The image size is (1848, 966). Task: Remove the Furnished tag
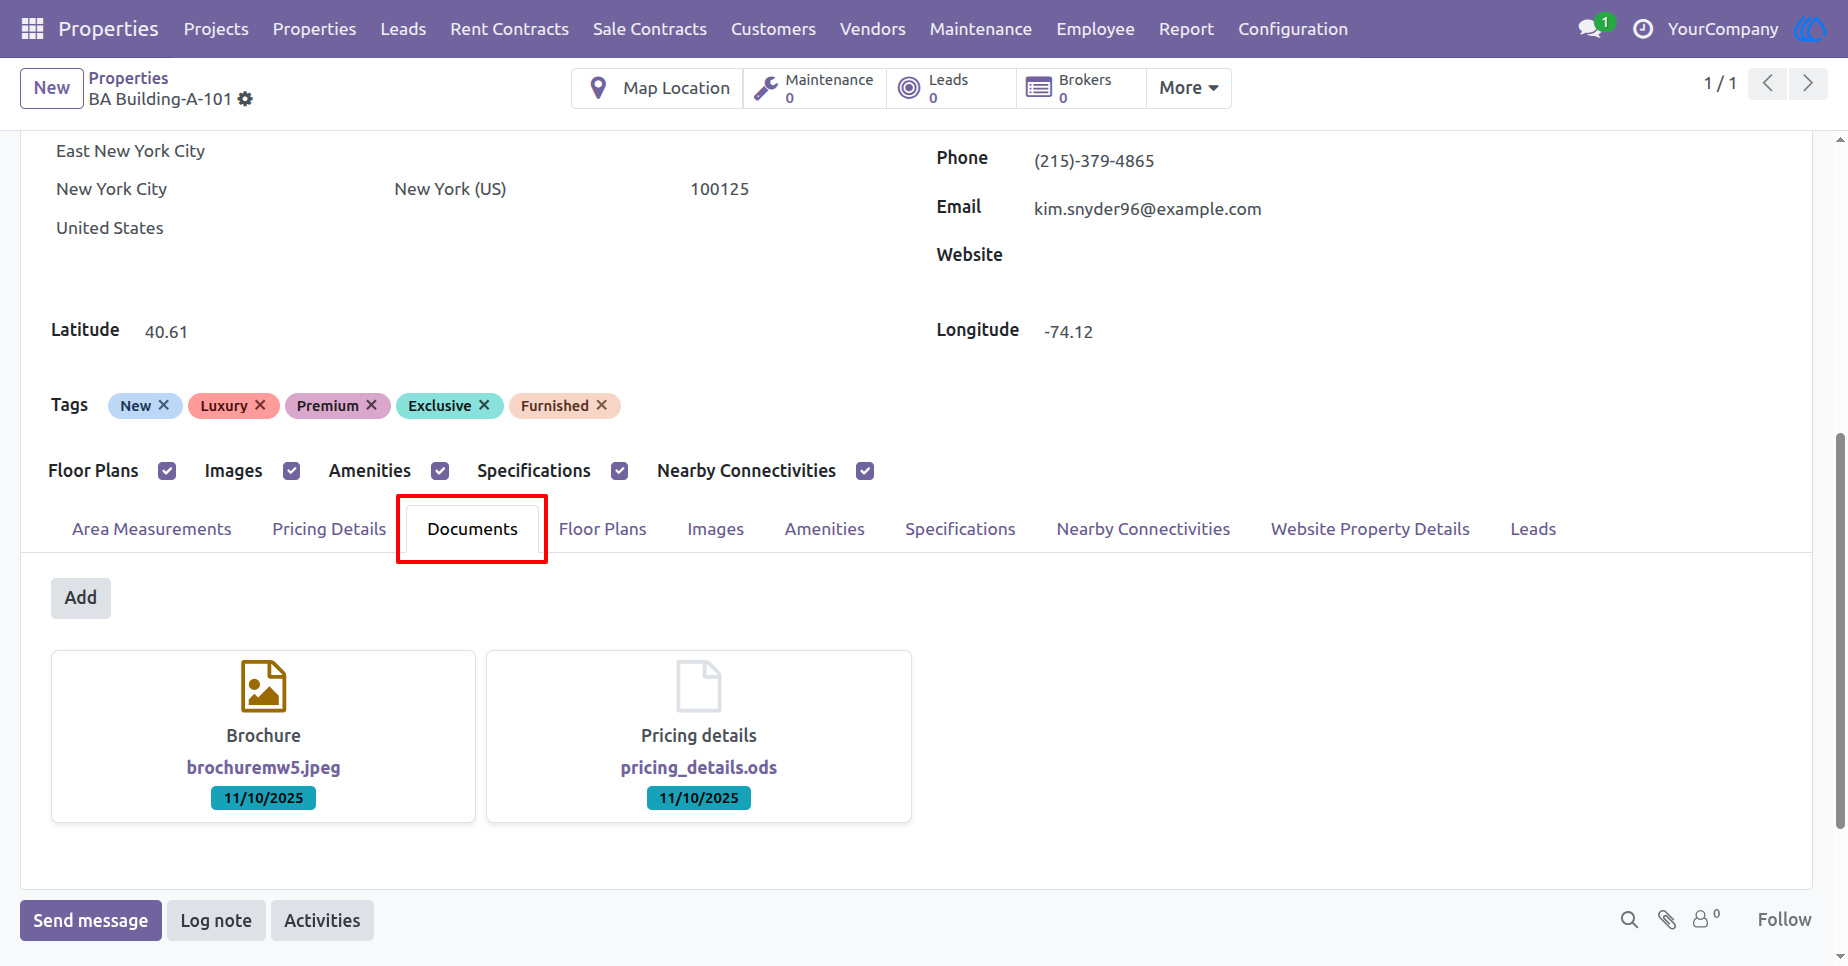602,405
